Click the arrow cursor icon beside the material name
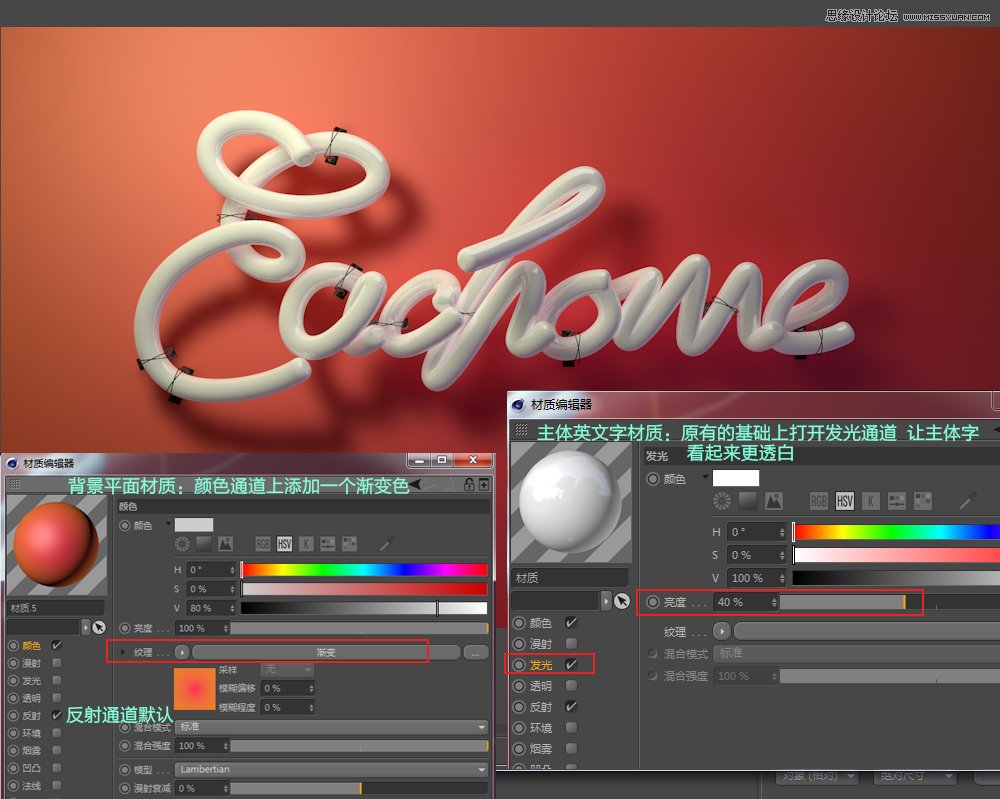Screen dimensions: 1000x799 pos(623,600)
